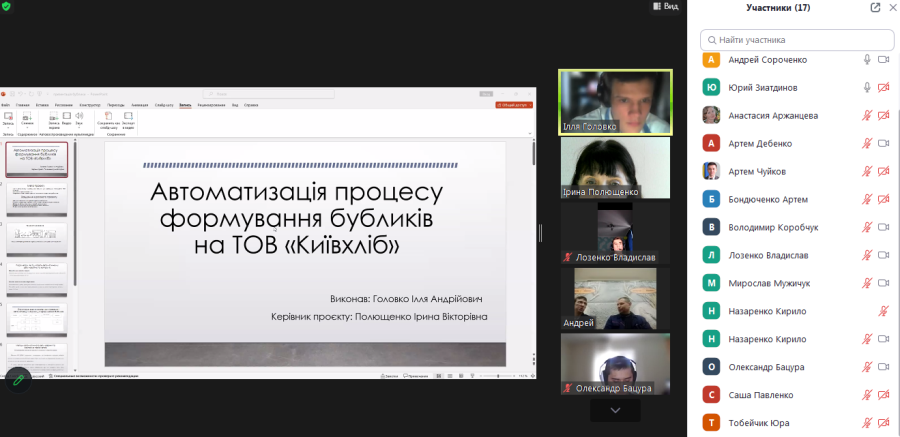Select slide 1 thumbnail in PowerPoint
900x437 pixels.
37,159
